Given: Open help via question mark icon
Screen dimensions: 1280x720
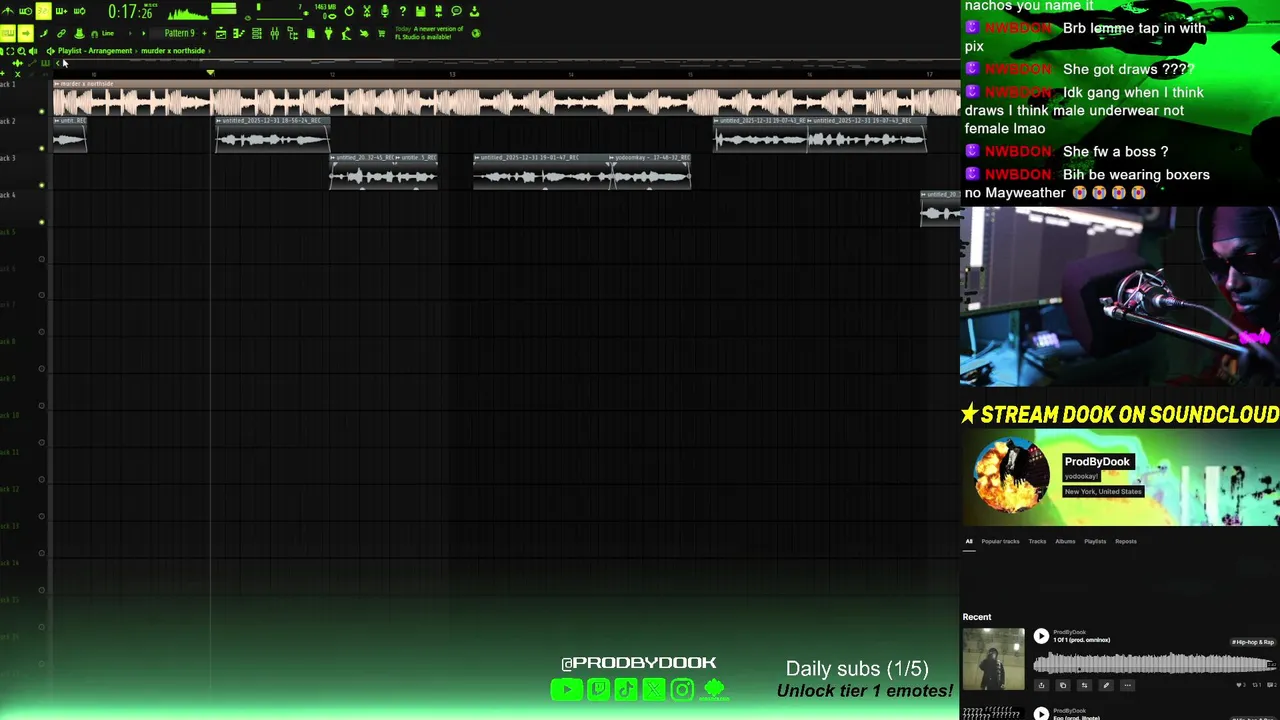Looking at the screenshot, I should tap(402, 11).
